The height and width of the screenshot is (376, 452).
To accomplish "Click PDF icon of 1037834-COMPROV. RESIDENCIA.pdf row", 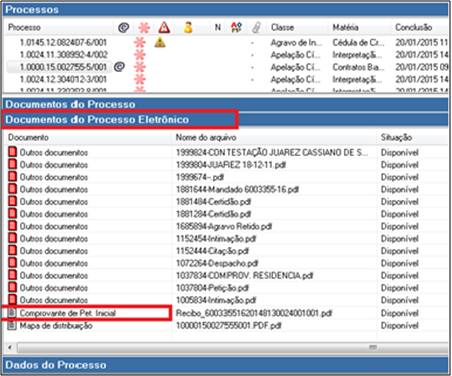I will click(x=12, y=275).
